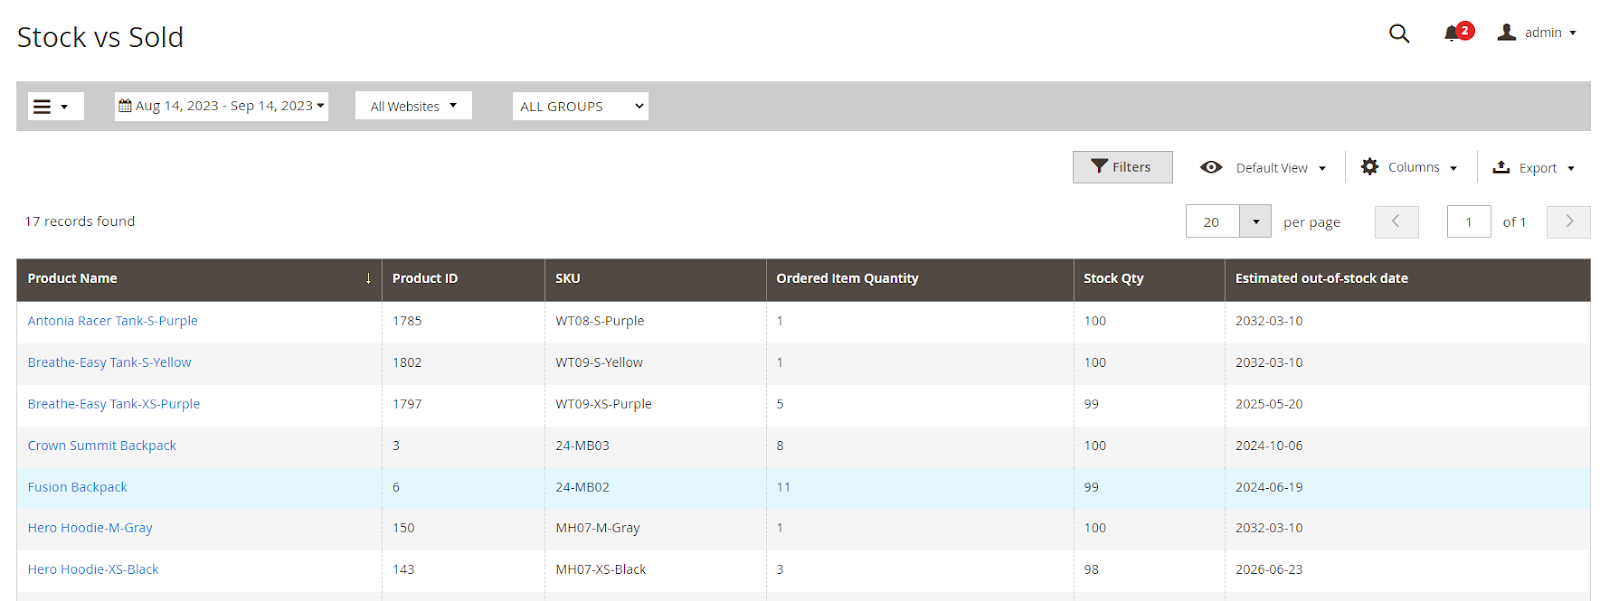Open the notifications bell
The image size is (1600, 601).
tap(1453, 33)
